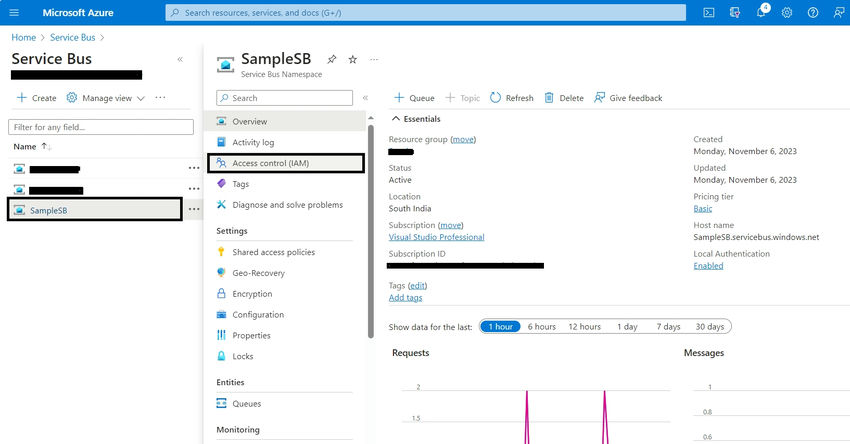
Task: Open the feedback icon in top bar
Action: pos(839,12)
